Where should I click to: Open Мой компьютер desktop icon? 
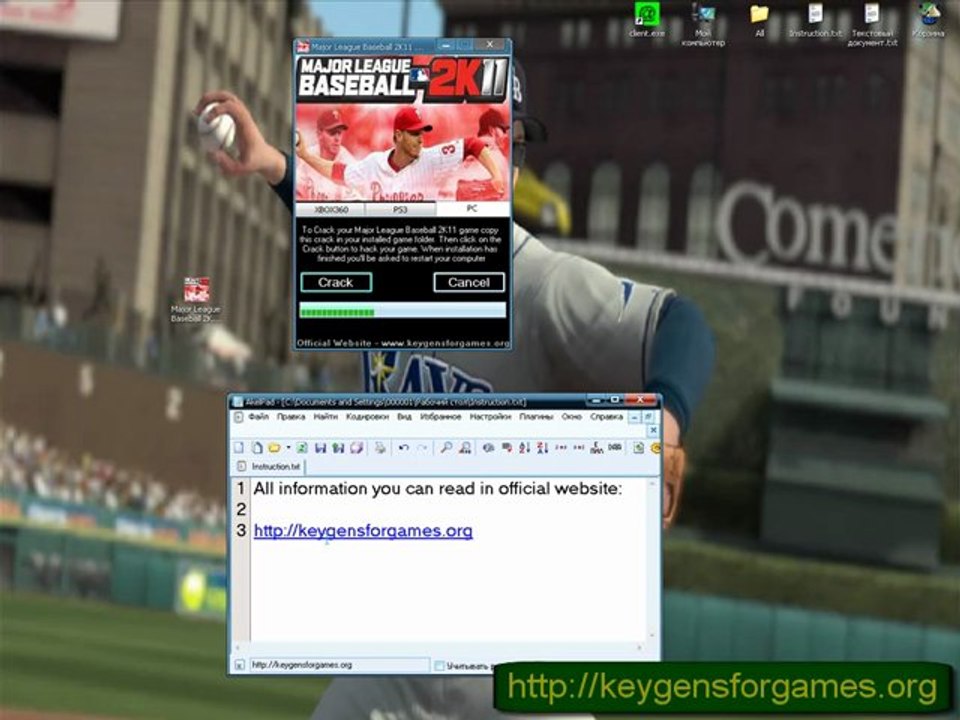point(703,24)
